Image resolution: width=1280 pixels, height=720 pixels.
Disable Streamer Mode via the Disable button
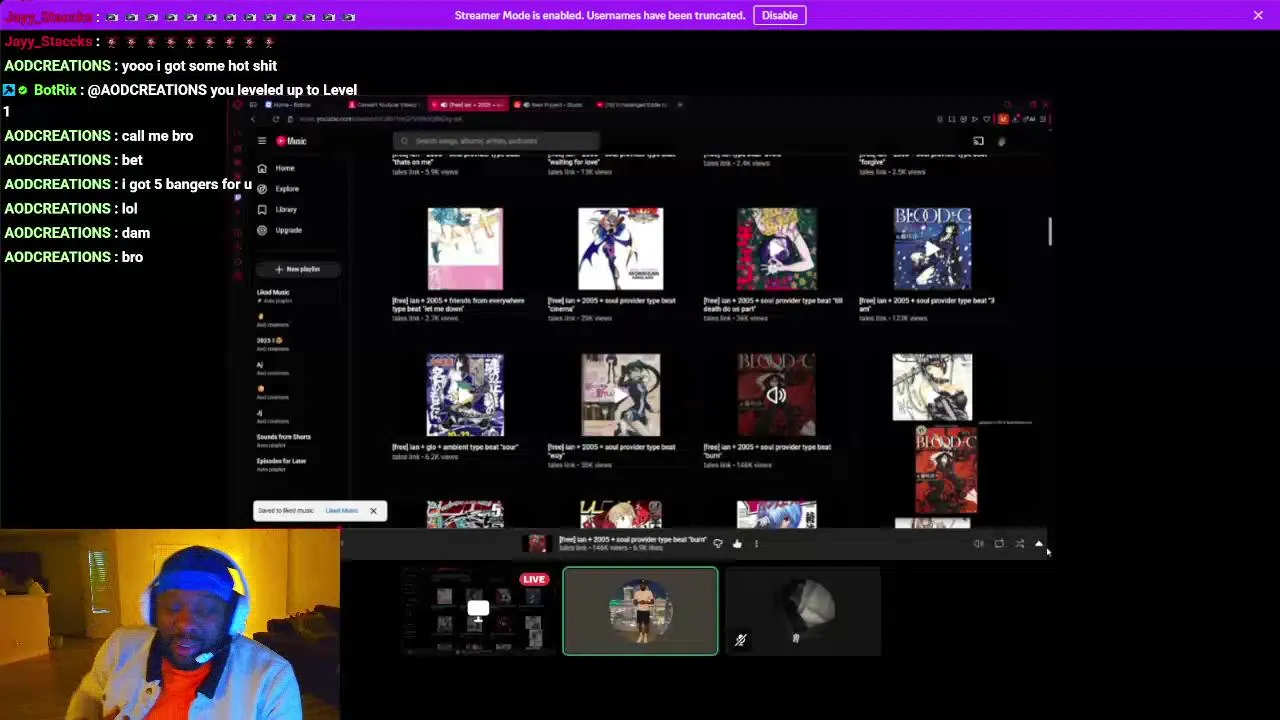(x=779, y=15)
